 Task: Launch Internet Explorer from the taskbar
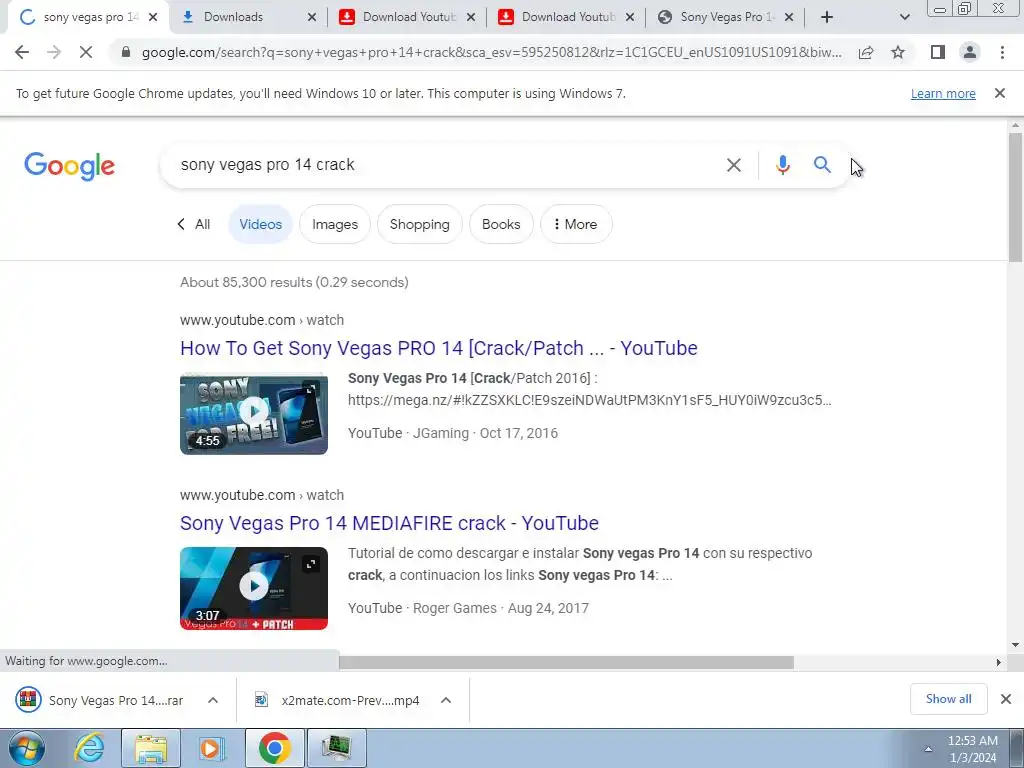89,748
